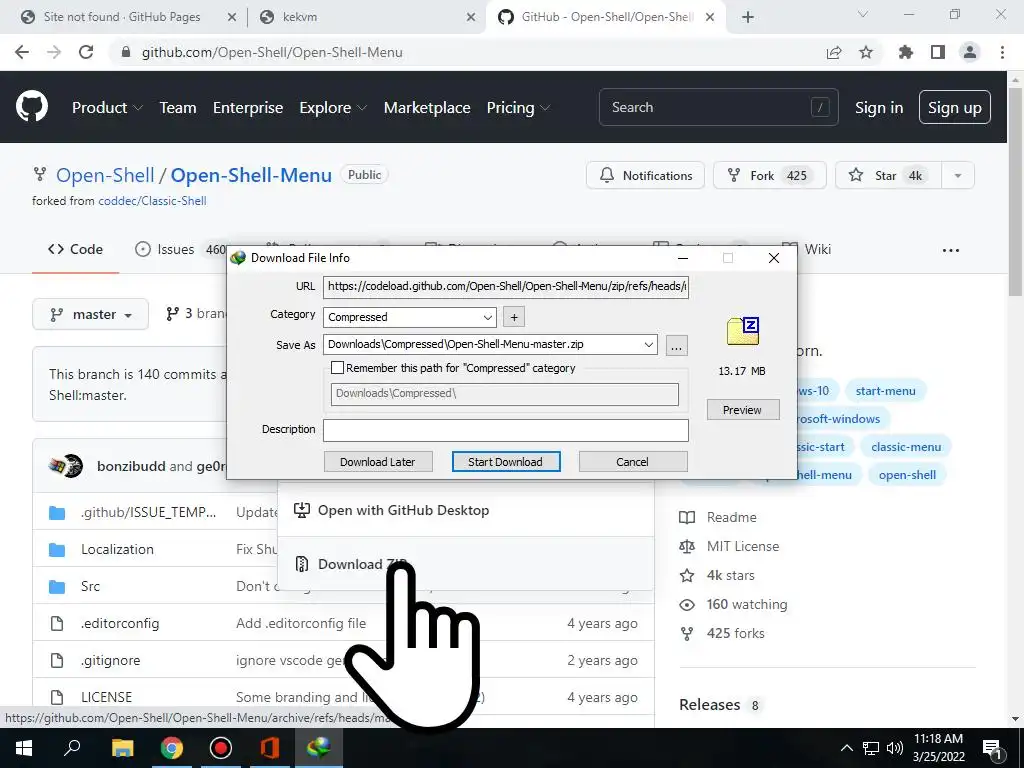Open Chrome extensions puzzle icon
Image resolution: width=1024 pixels, height=768 pixels.
(x=905, y=52)
